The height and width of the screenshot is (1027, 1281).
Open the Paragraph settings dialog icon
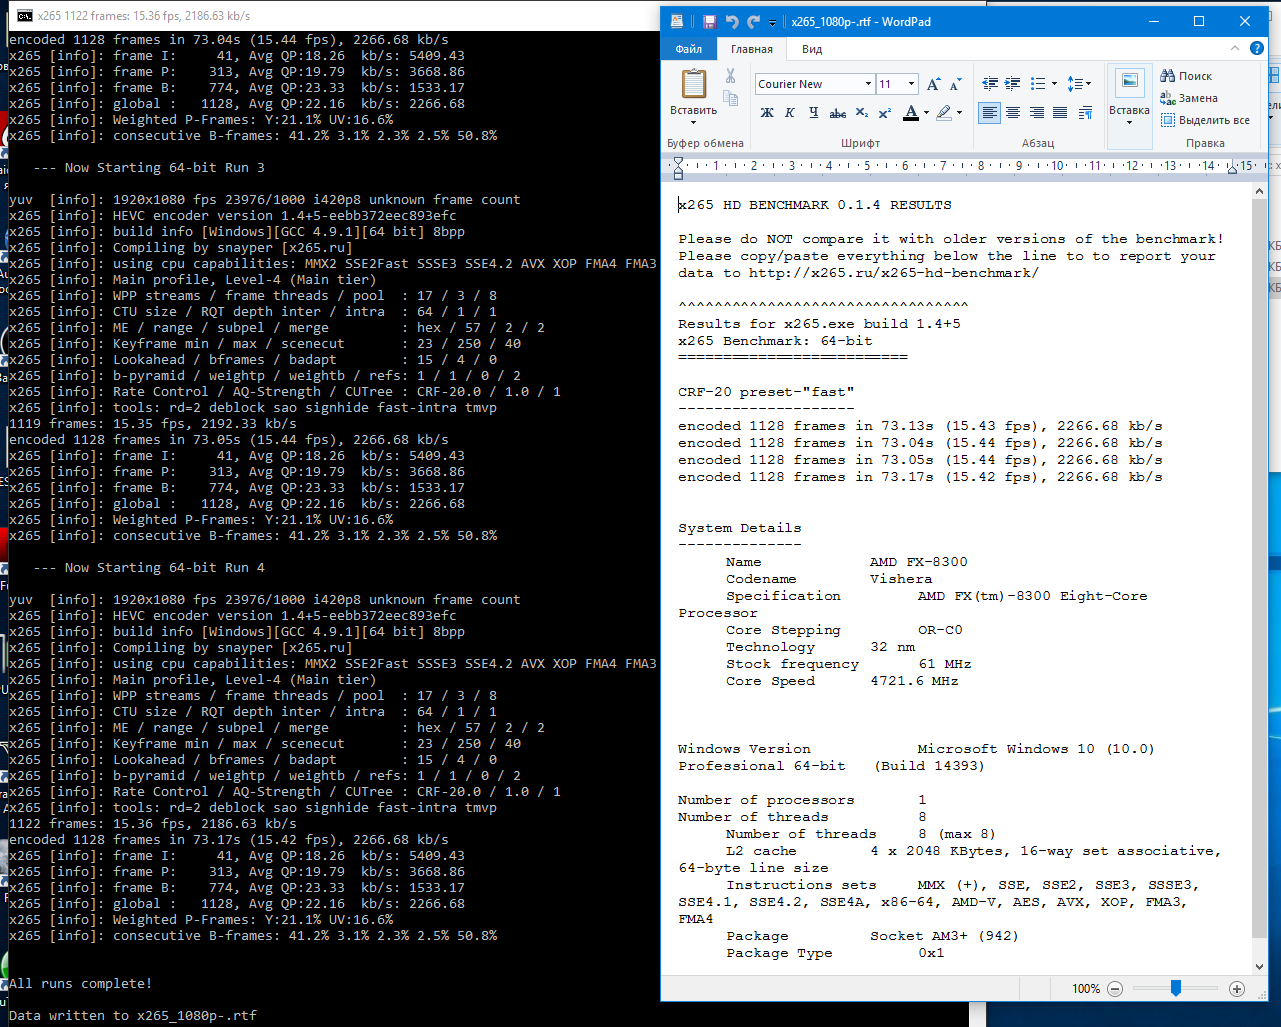tap(1085, 113)
